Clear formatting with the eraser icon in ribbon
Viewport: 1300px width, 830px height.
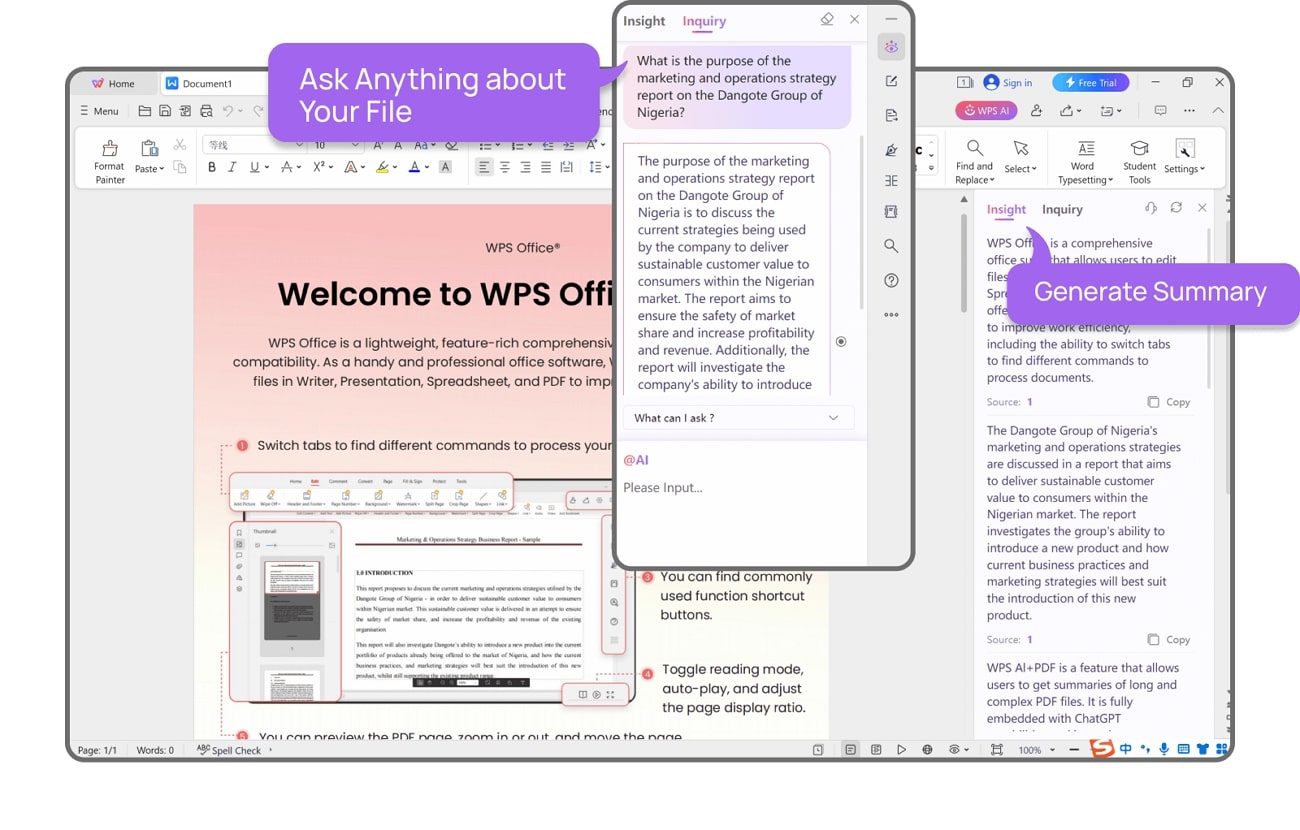(x=451, y=145)
